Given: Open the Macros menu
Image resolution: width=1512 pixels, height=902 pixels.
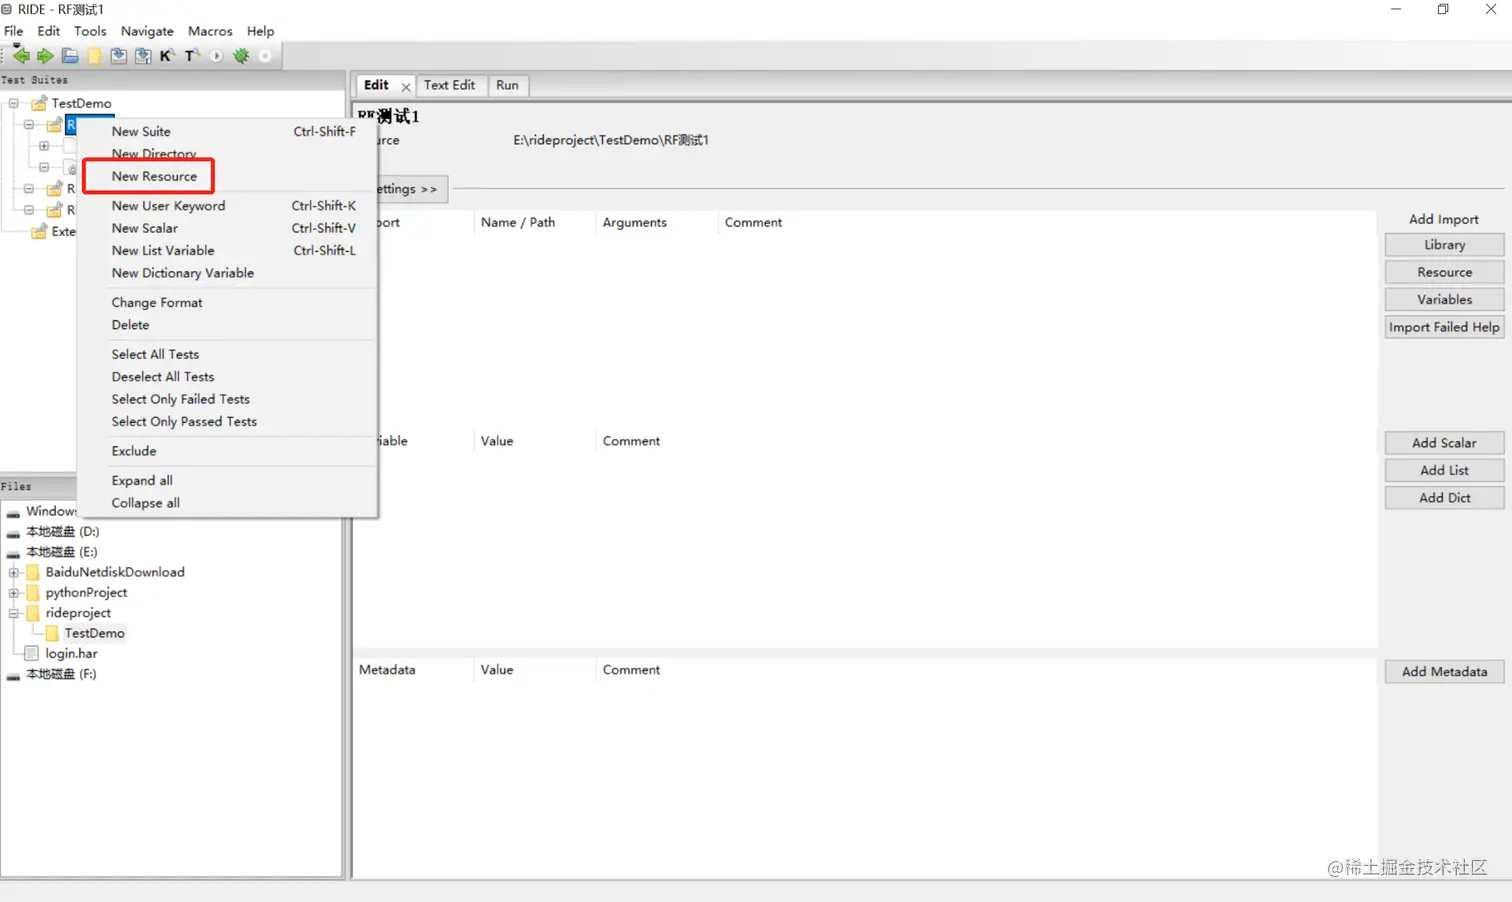Looking at the screenshot, I should 210,31.
